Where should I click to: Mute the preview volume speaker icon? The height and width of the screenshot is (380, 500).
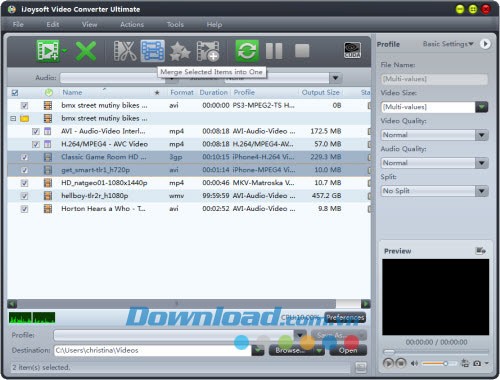(414, 363)
